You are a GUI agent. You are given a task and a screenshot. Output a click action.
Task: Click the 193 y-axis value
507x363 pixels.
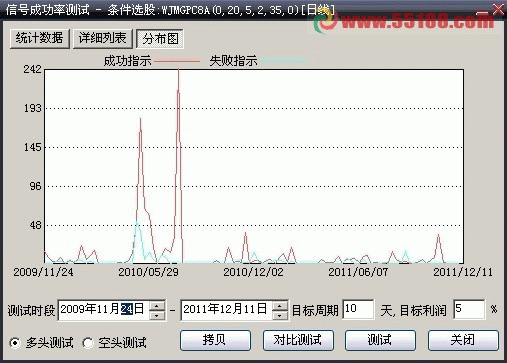point(32,108)
